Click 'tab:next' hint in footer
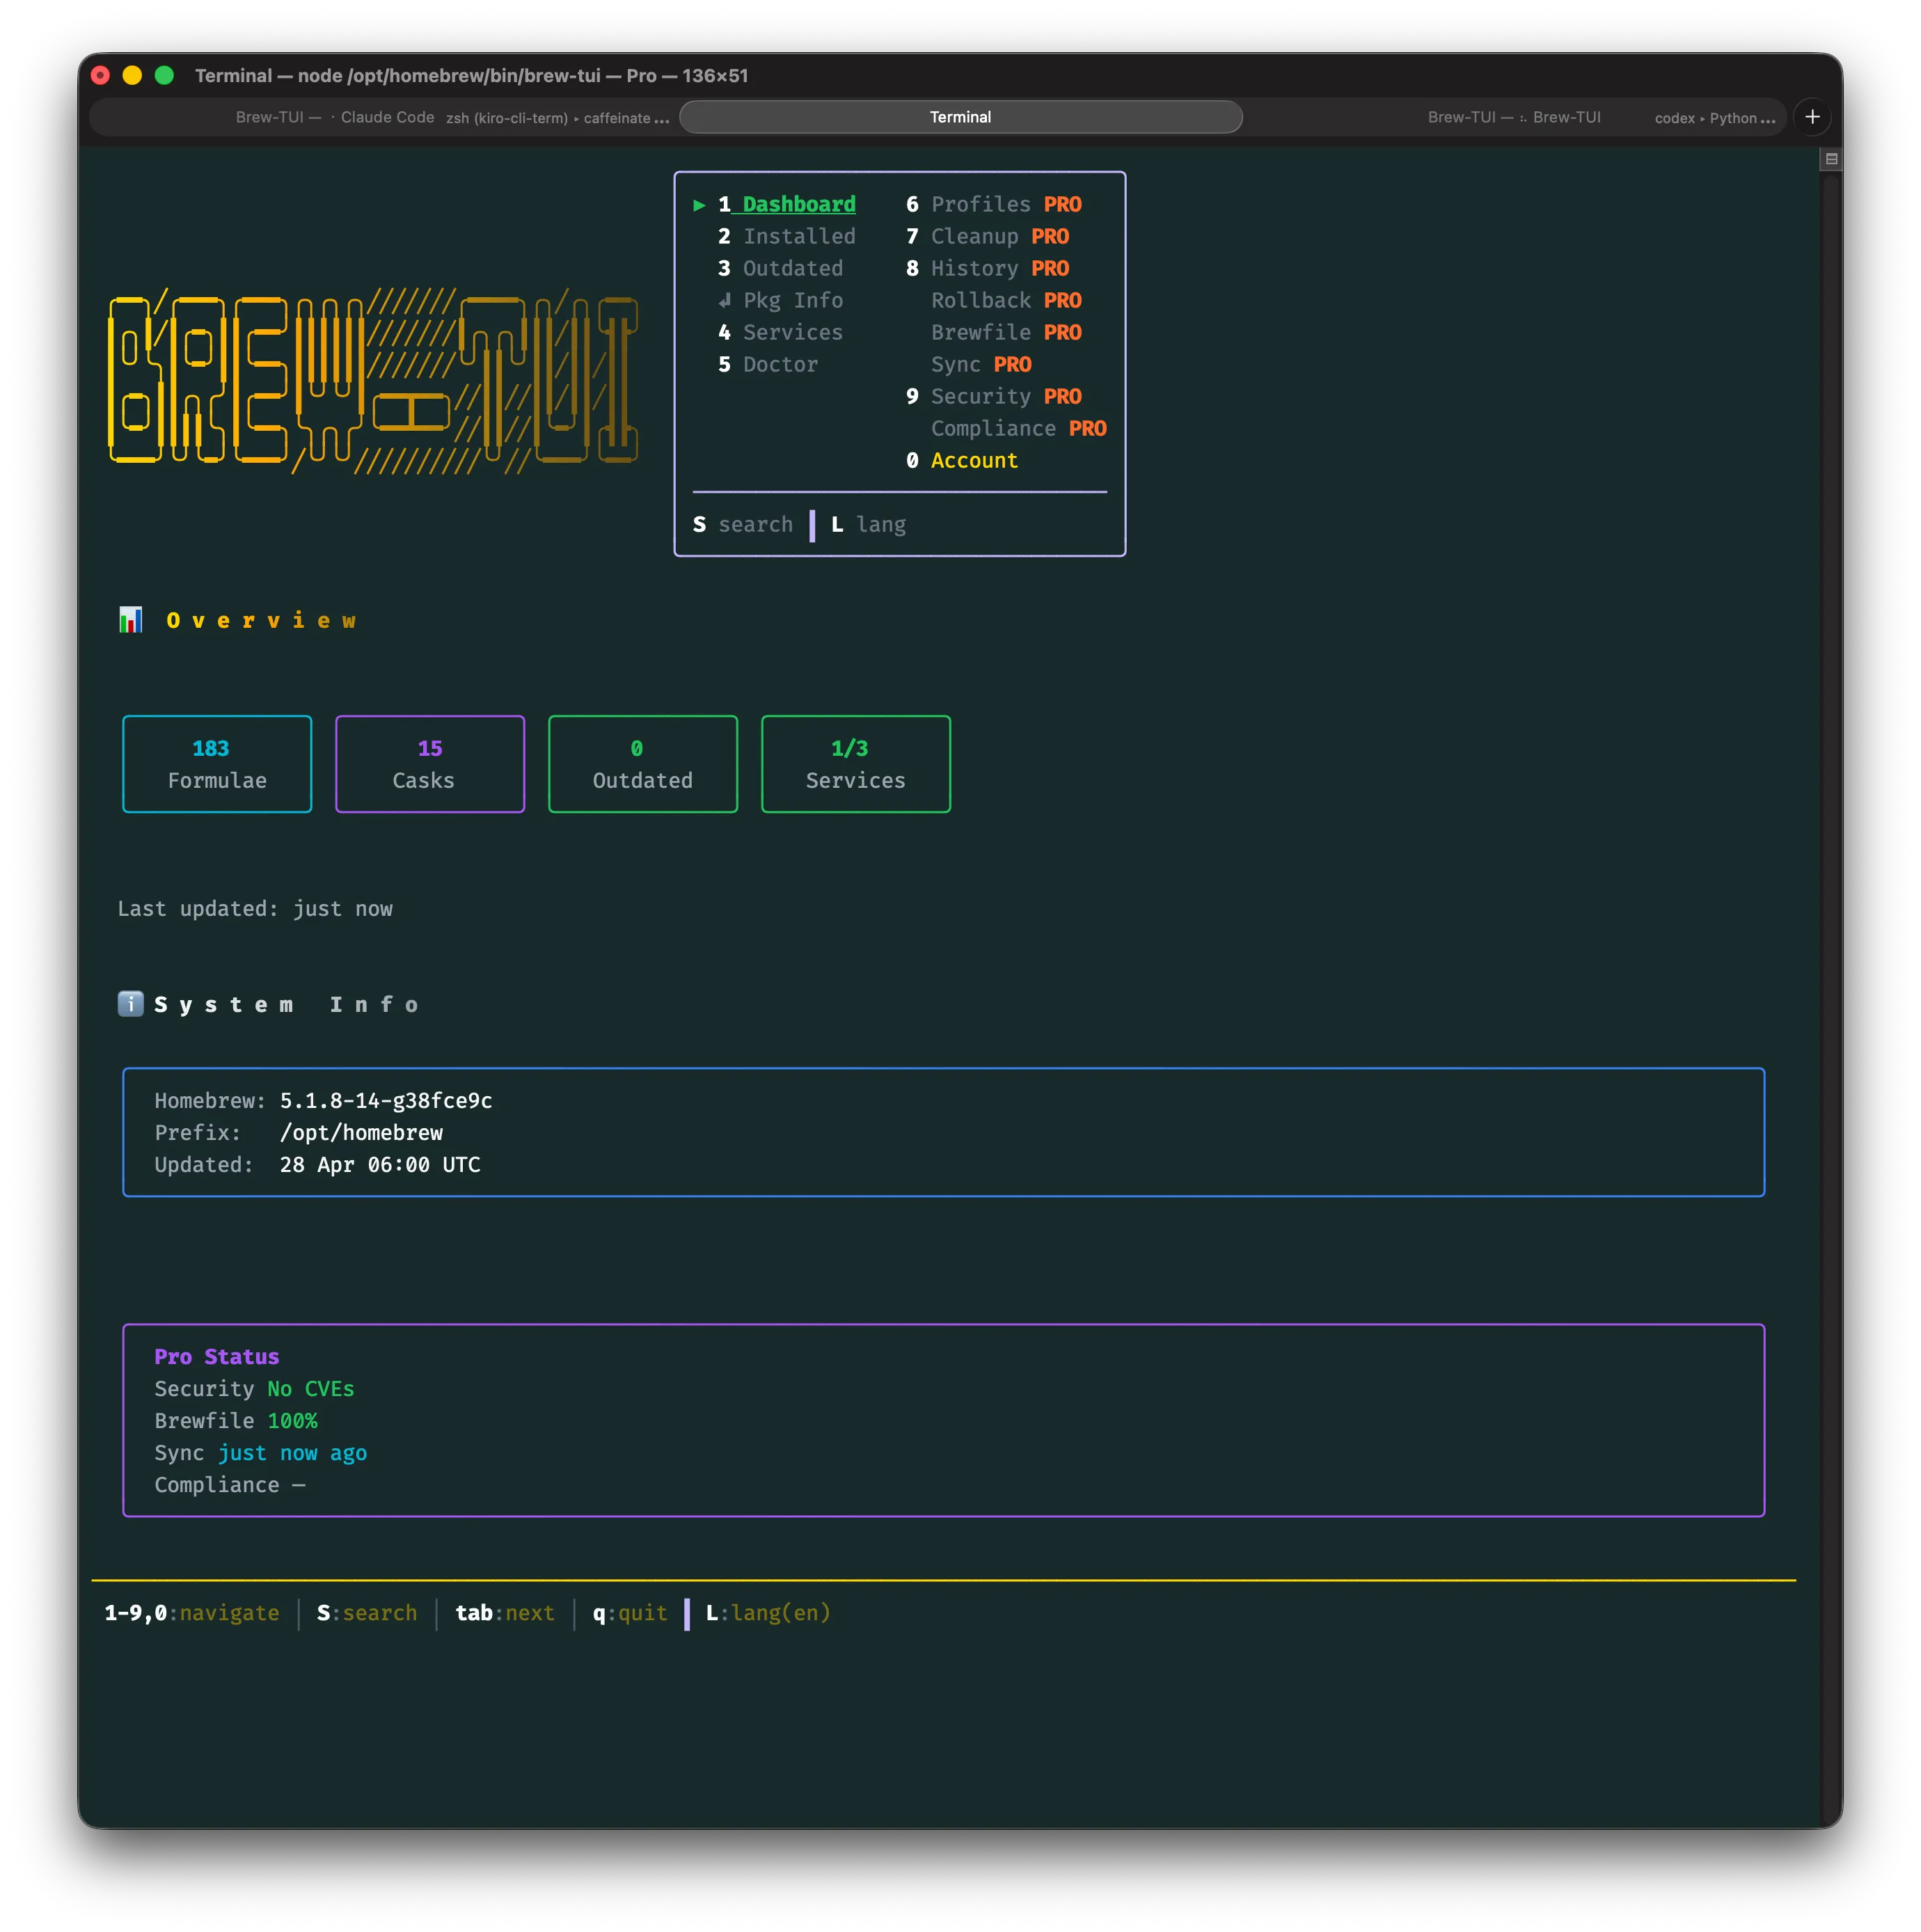 (505, 1612)
